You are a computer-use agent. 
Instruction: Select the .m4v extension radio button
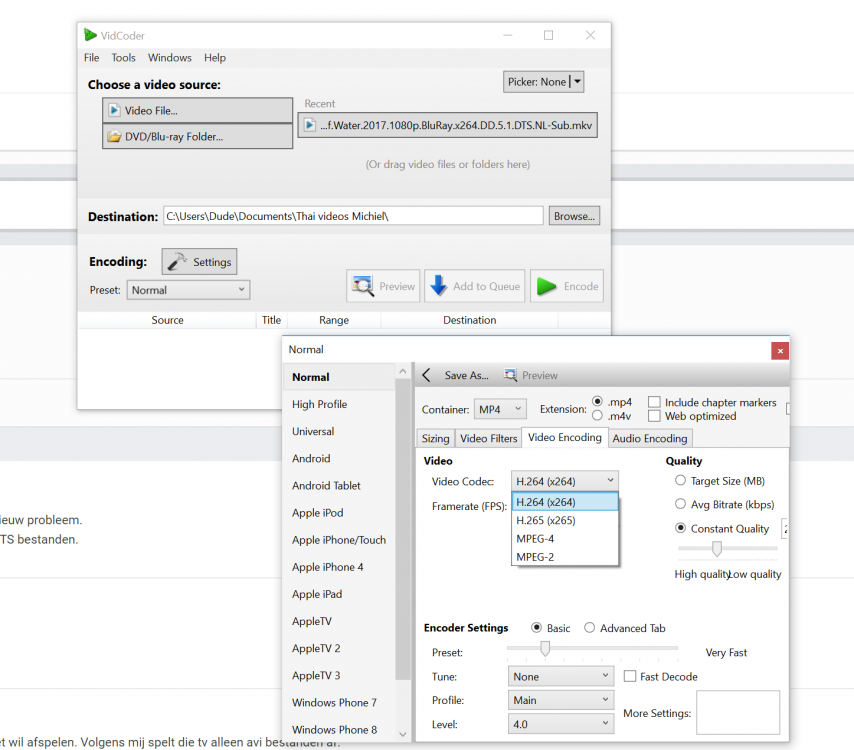[x=598, y=416]
